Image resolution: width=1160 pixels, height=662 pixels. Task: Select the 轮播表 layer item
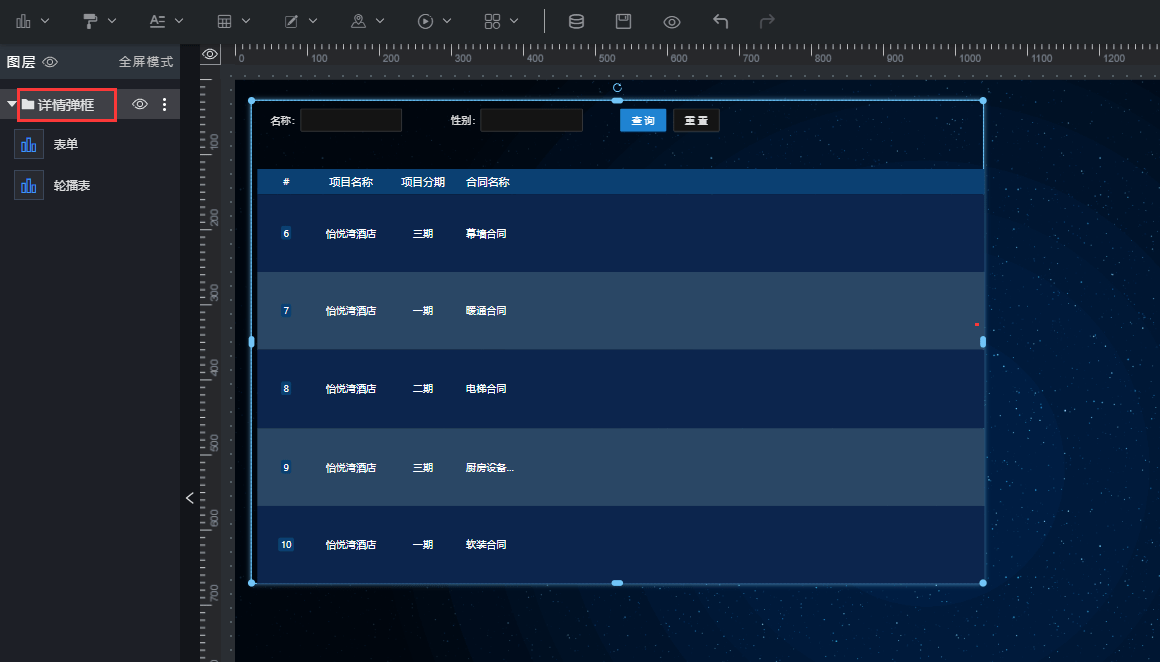click(x=72, y=186)
